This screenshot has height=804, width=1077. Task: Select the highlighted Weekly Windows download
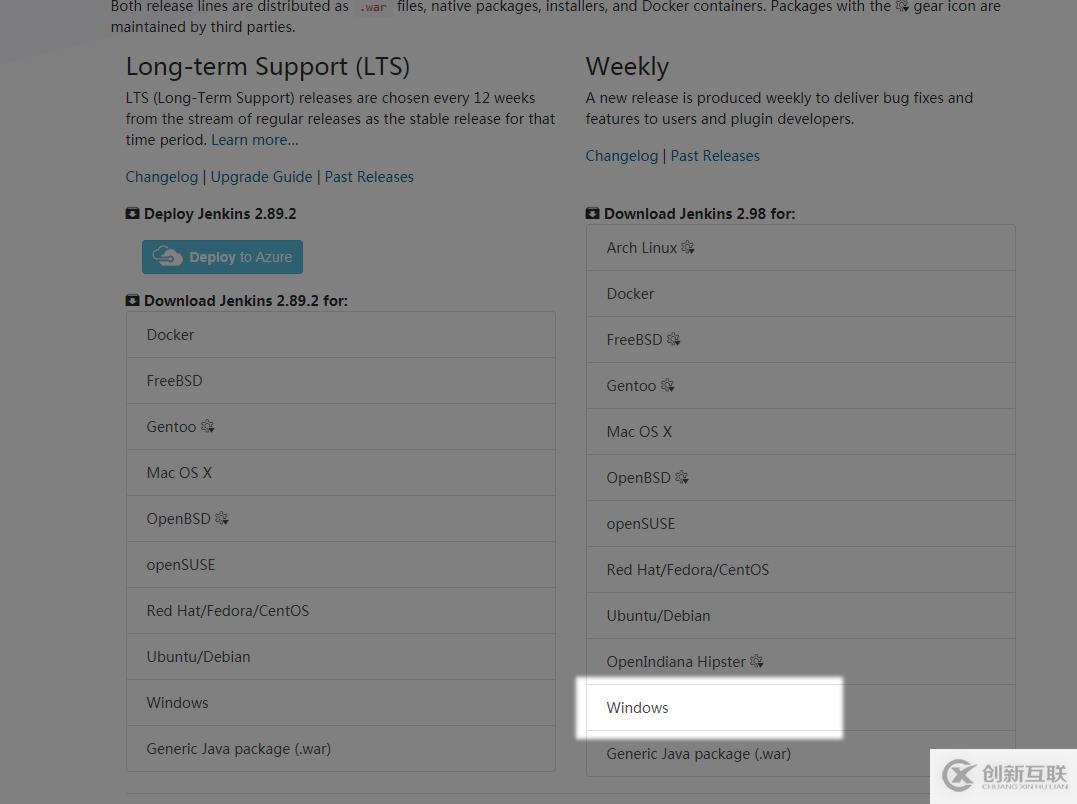click(x=637, y=708)
